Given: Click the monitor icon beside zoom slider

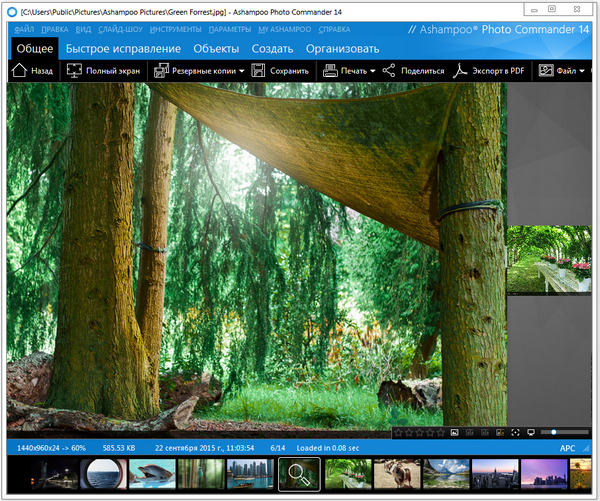Looking at the screenshot, I should tap(531, 432).
